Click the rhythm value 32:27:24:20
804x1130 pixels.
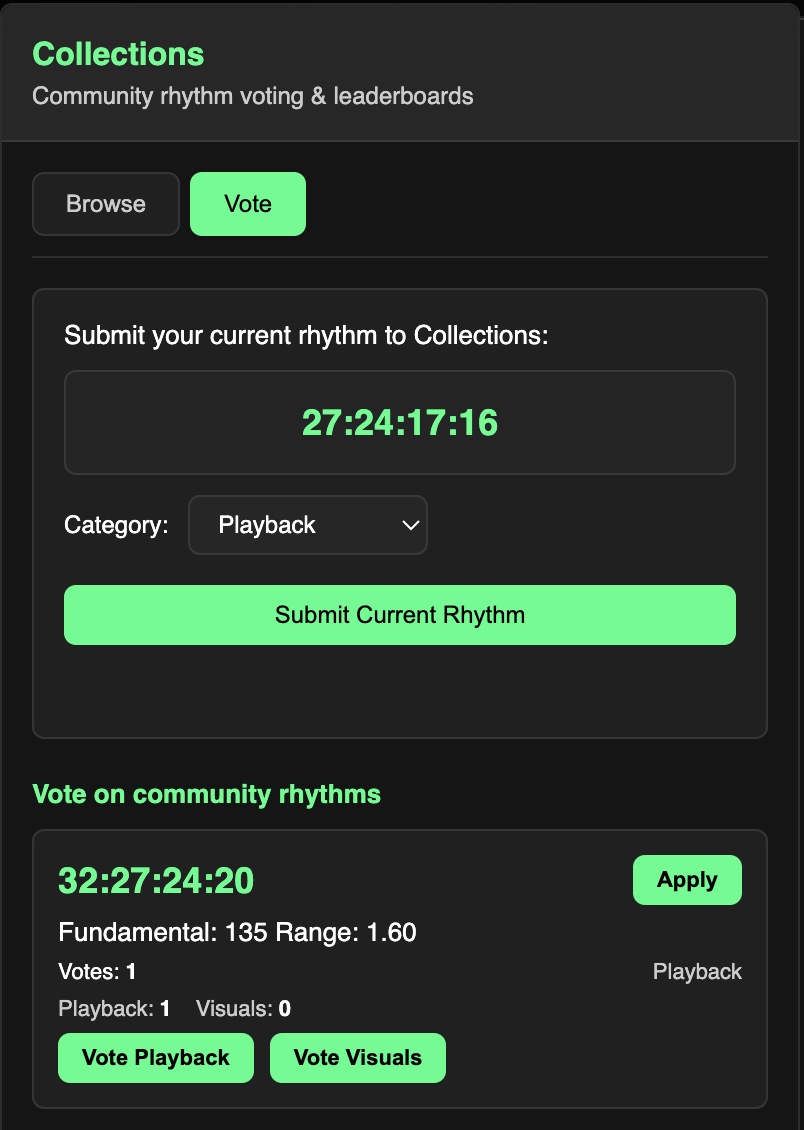pos(155,880)
